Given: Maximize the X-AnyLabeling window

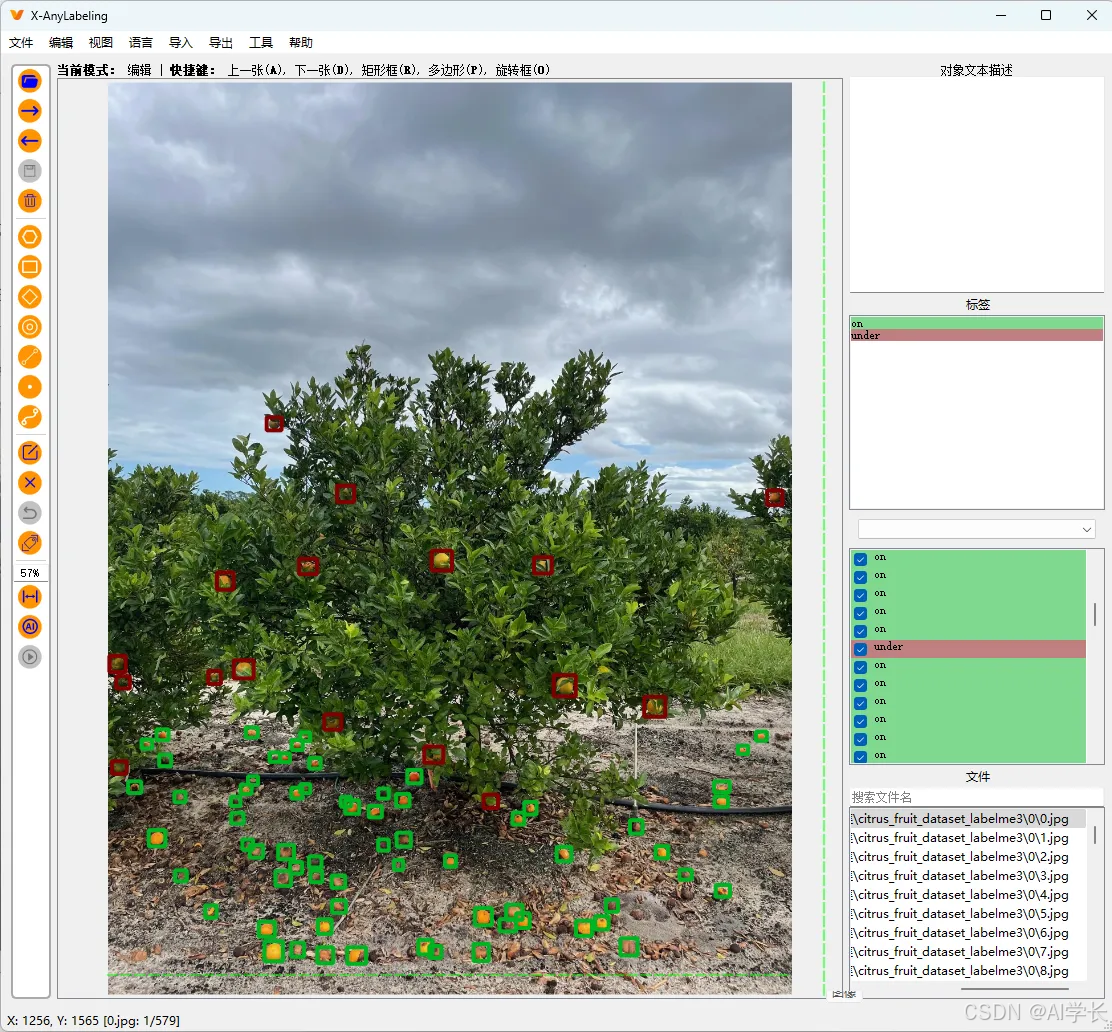Looking at the screenshot, I should pyautogui.click(x=1045, y=16).
